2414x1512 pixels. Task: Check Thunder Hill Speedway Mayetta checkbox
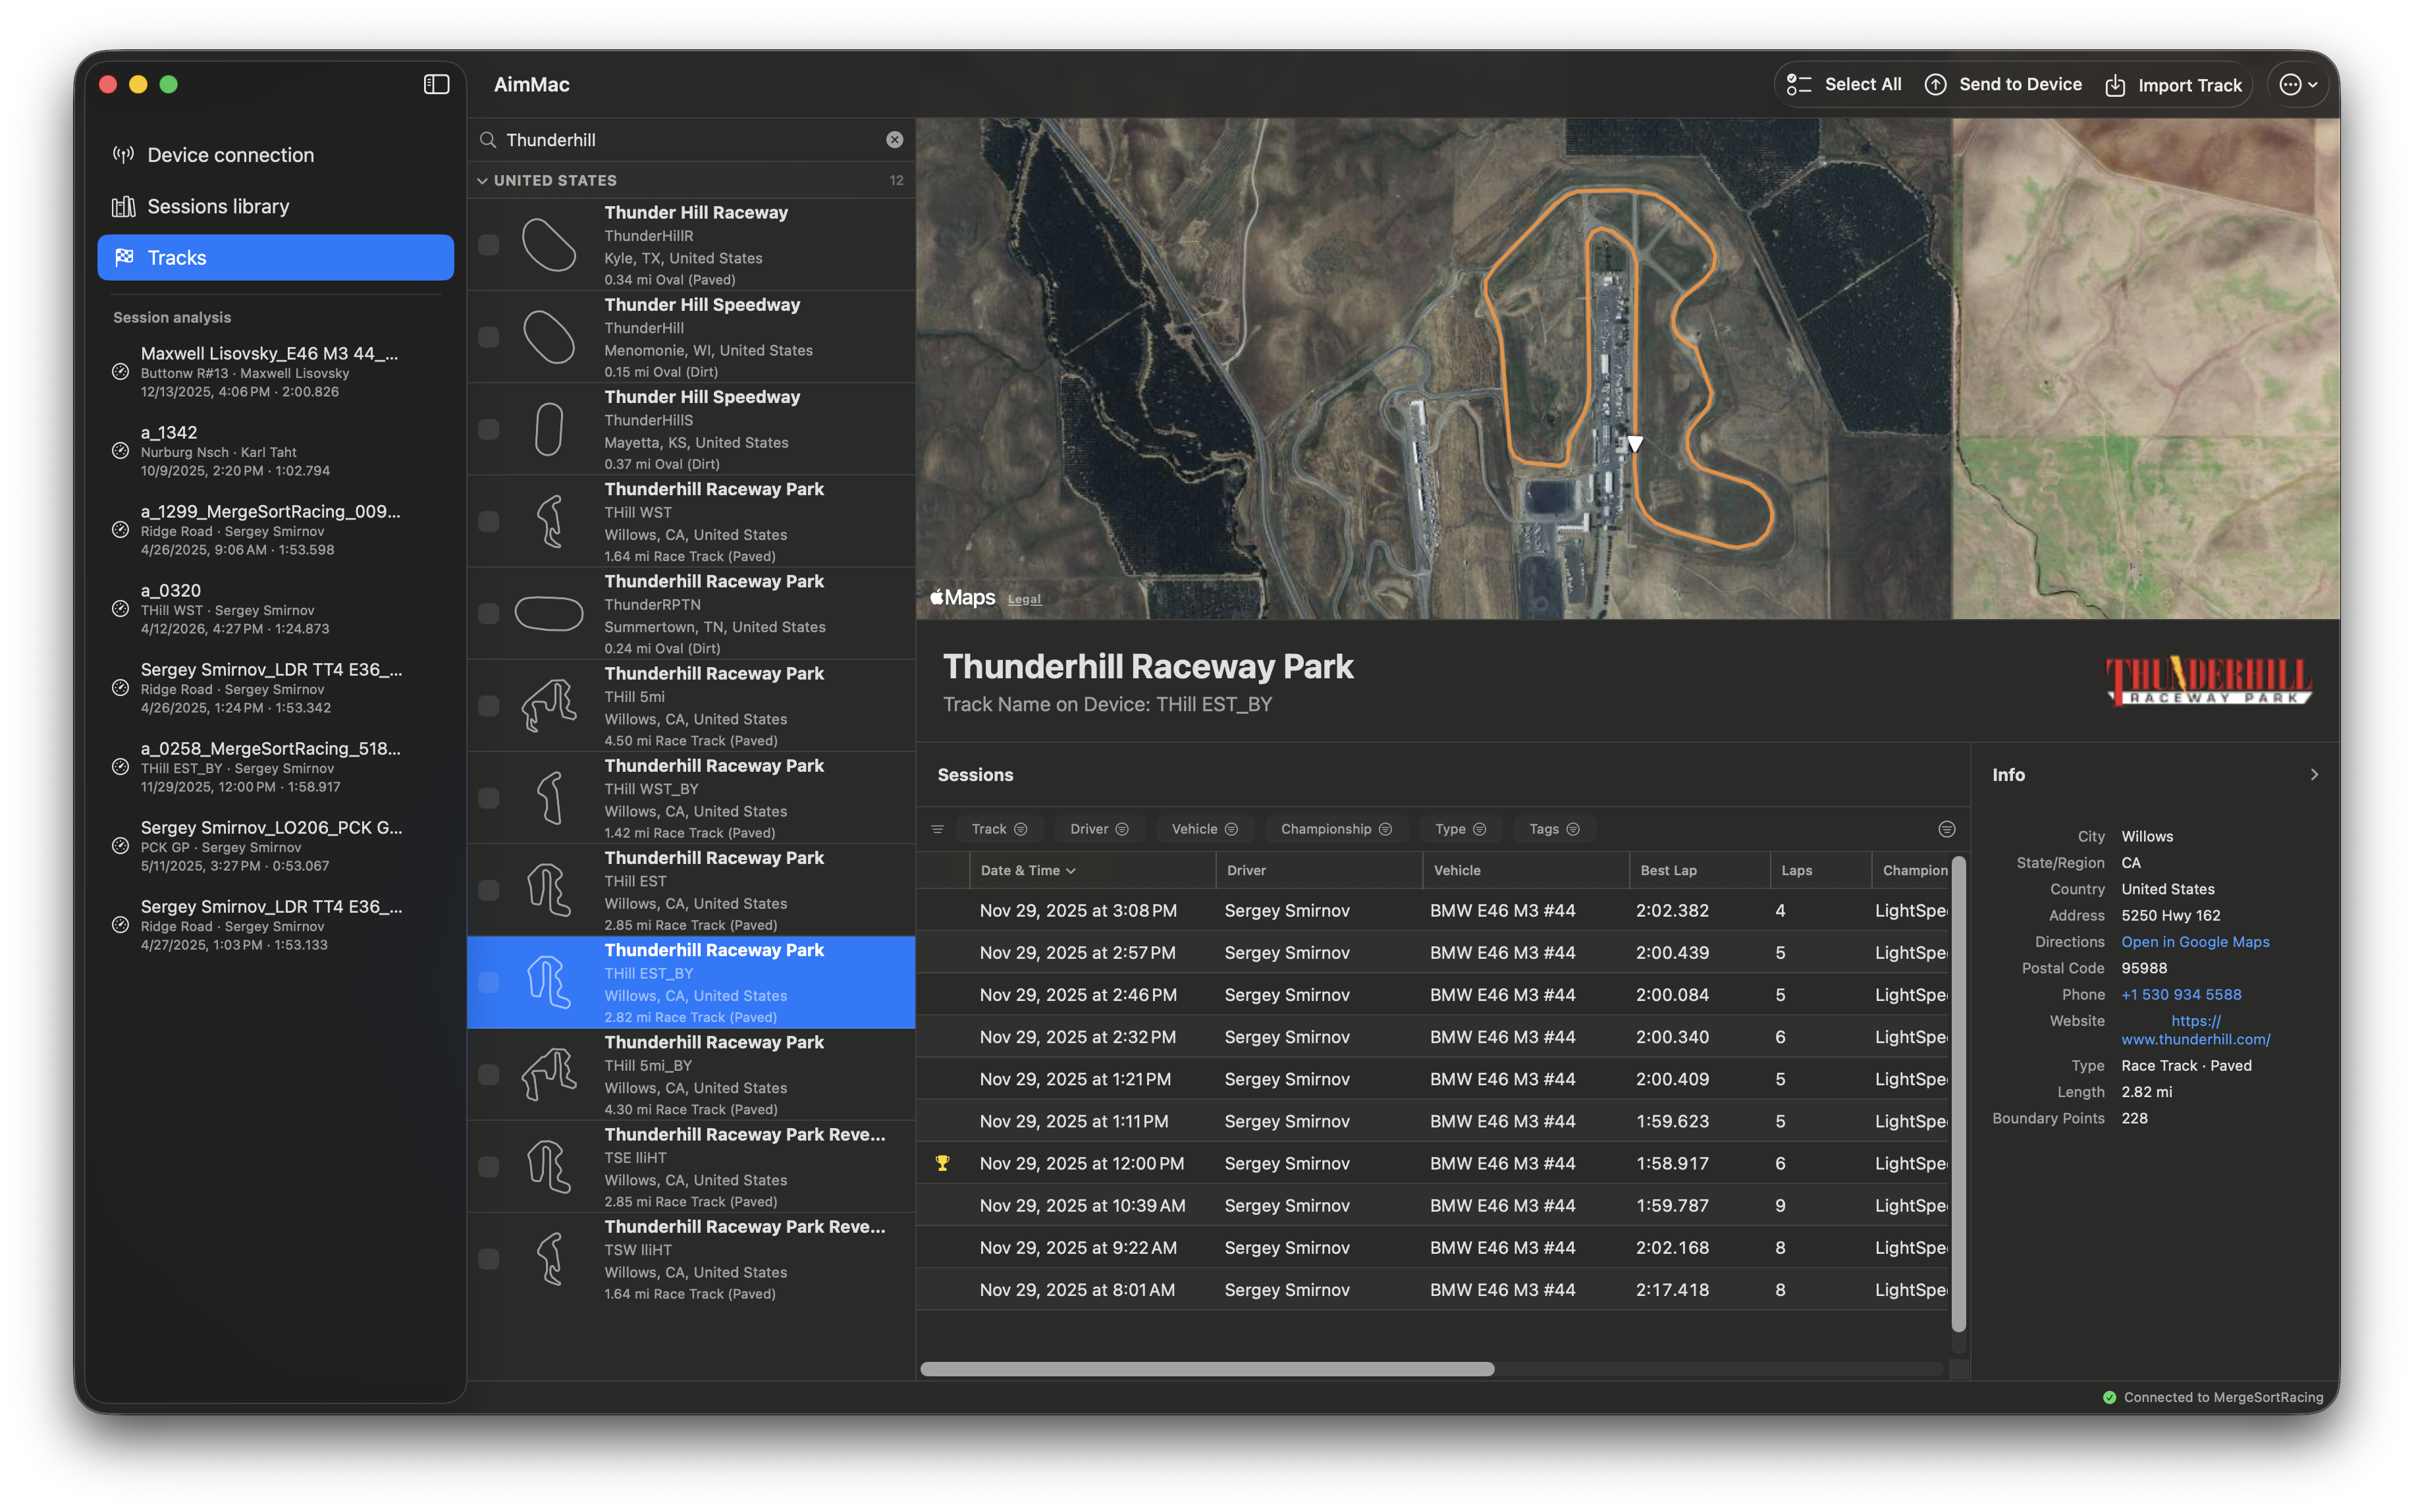[x=488, y=429]
